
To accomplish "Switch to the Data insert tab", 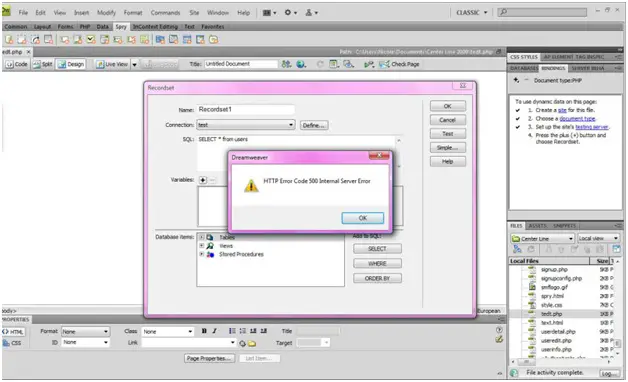I will coord(103,27).
